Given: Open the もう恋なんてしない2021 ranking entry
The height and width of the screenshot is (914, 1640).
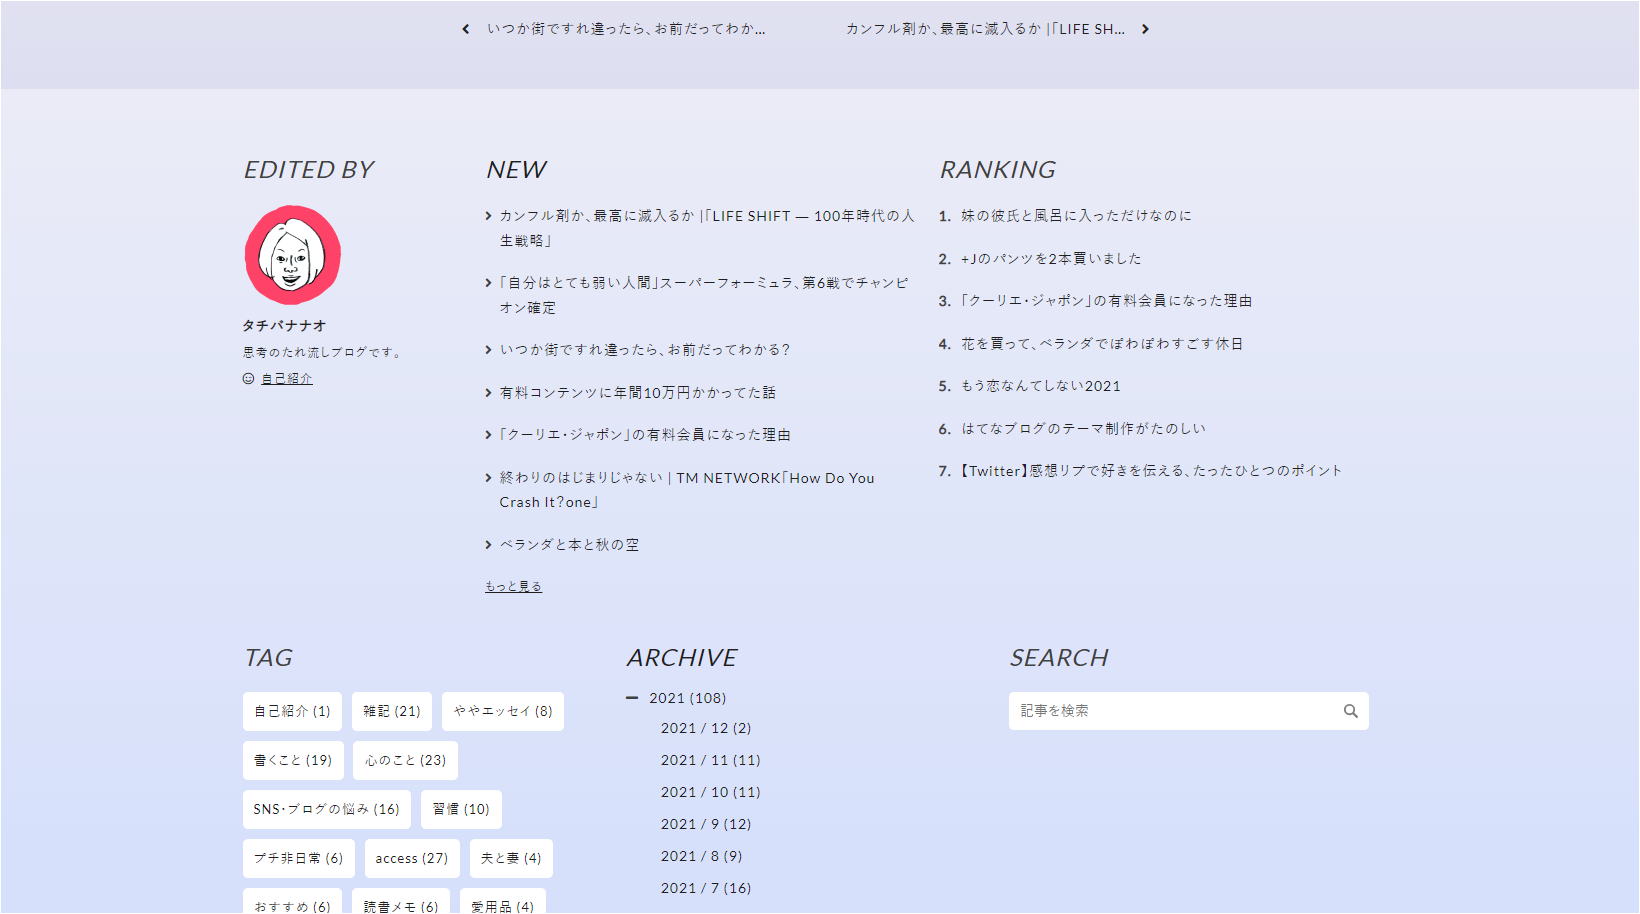Looking at the screenshot, I should (x=1040, y=385).
